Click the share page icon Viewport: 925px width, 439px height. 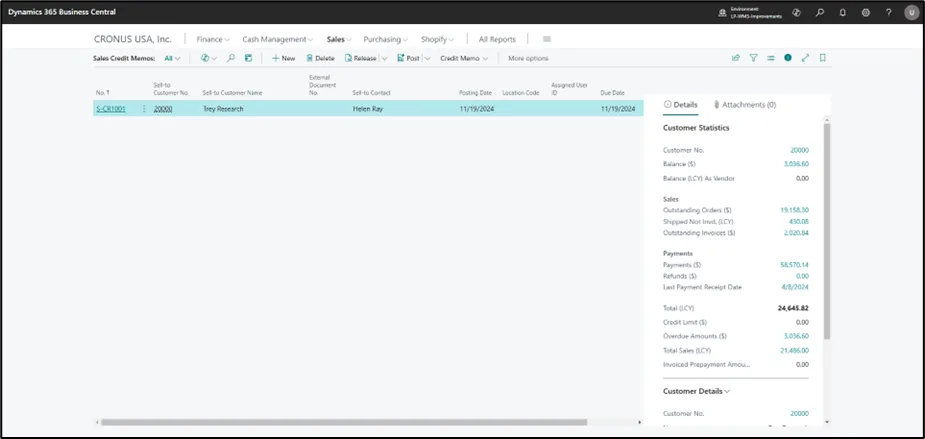(736, 58)
